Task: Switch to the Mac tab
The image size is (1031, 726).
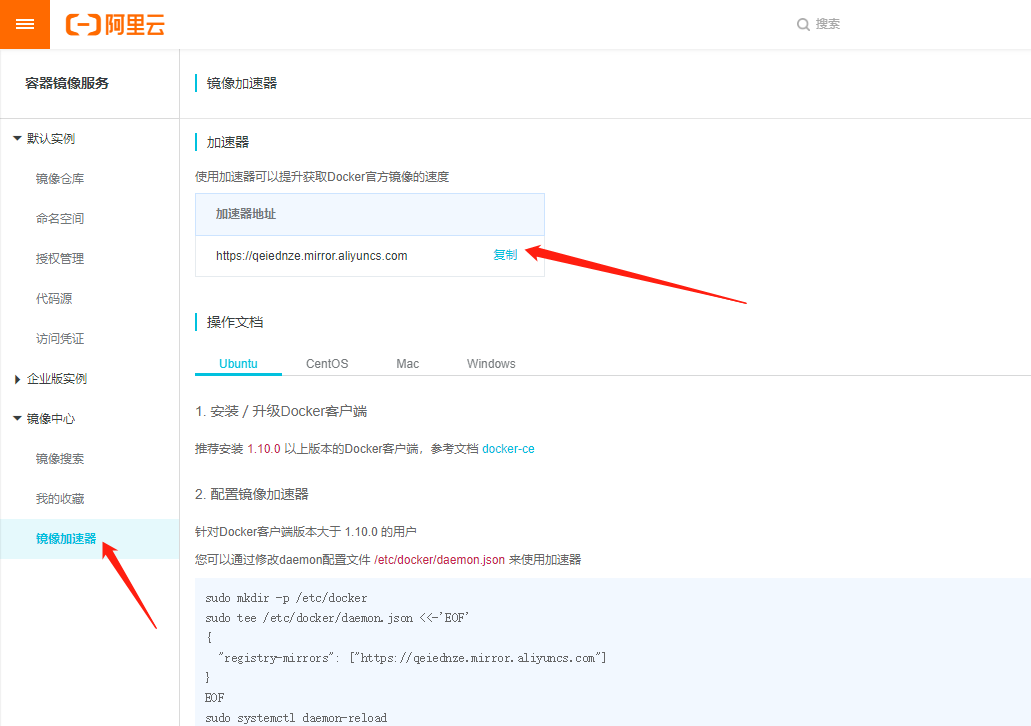Action: (407, 363)
